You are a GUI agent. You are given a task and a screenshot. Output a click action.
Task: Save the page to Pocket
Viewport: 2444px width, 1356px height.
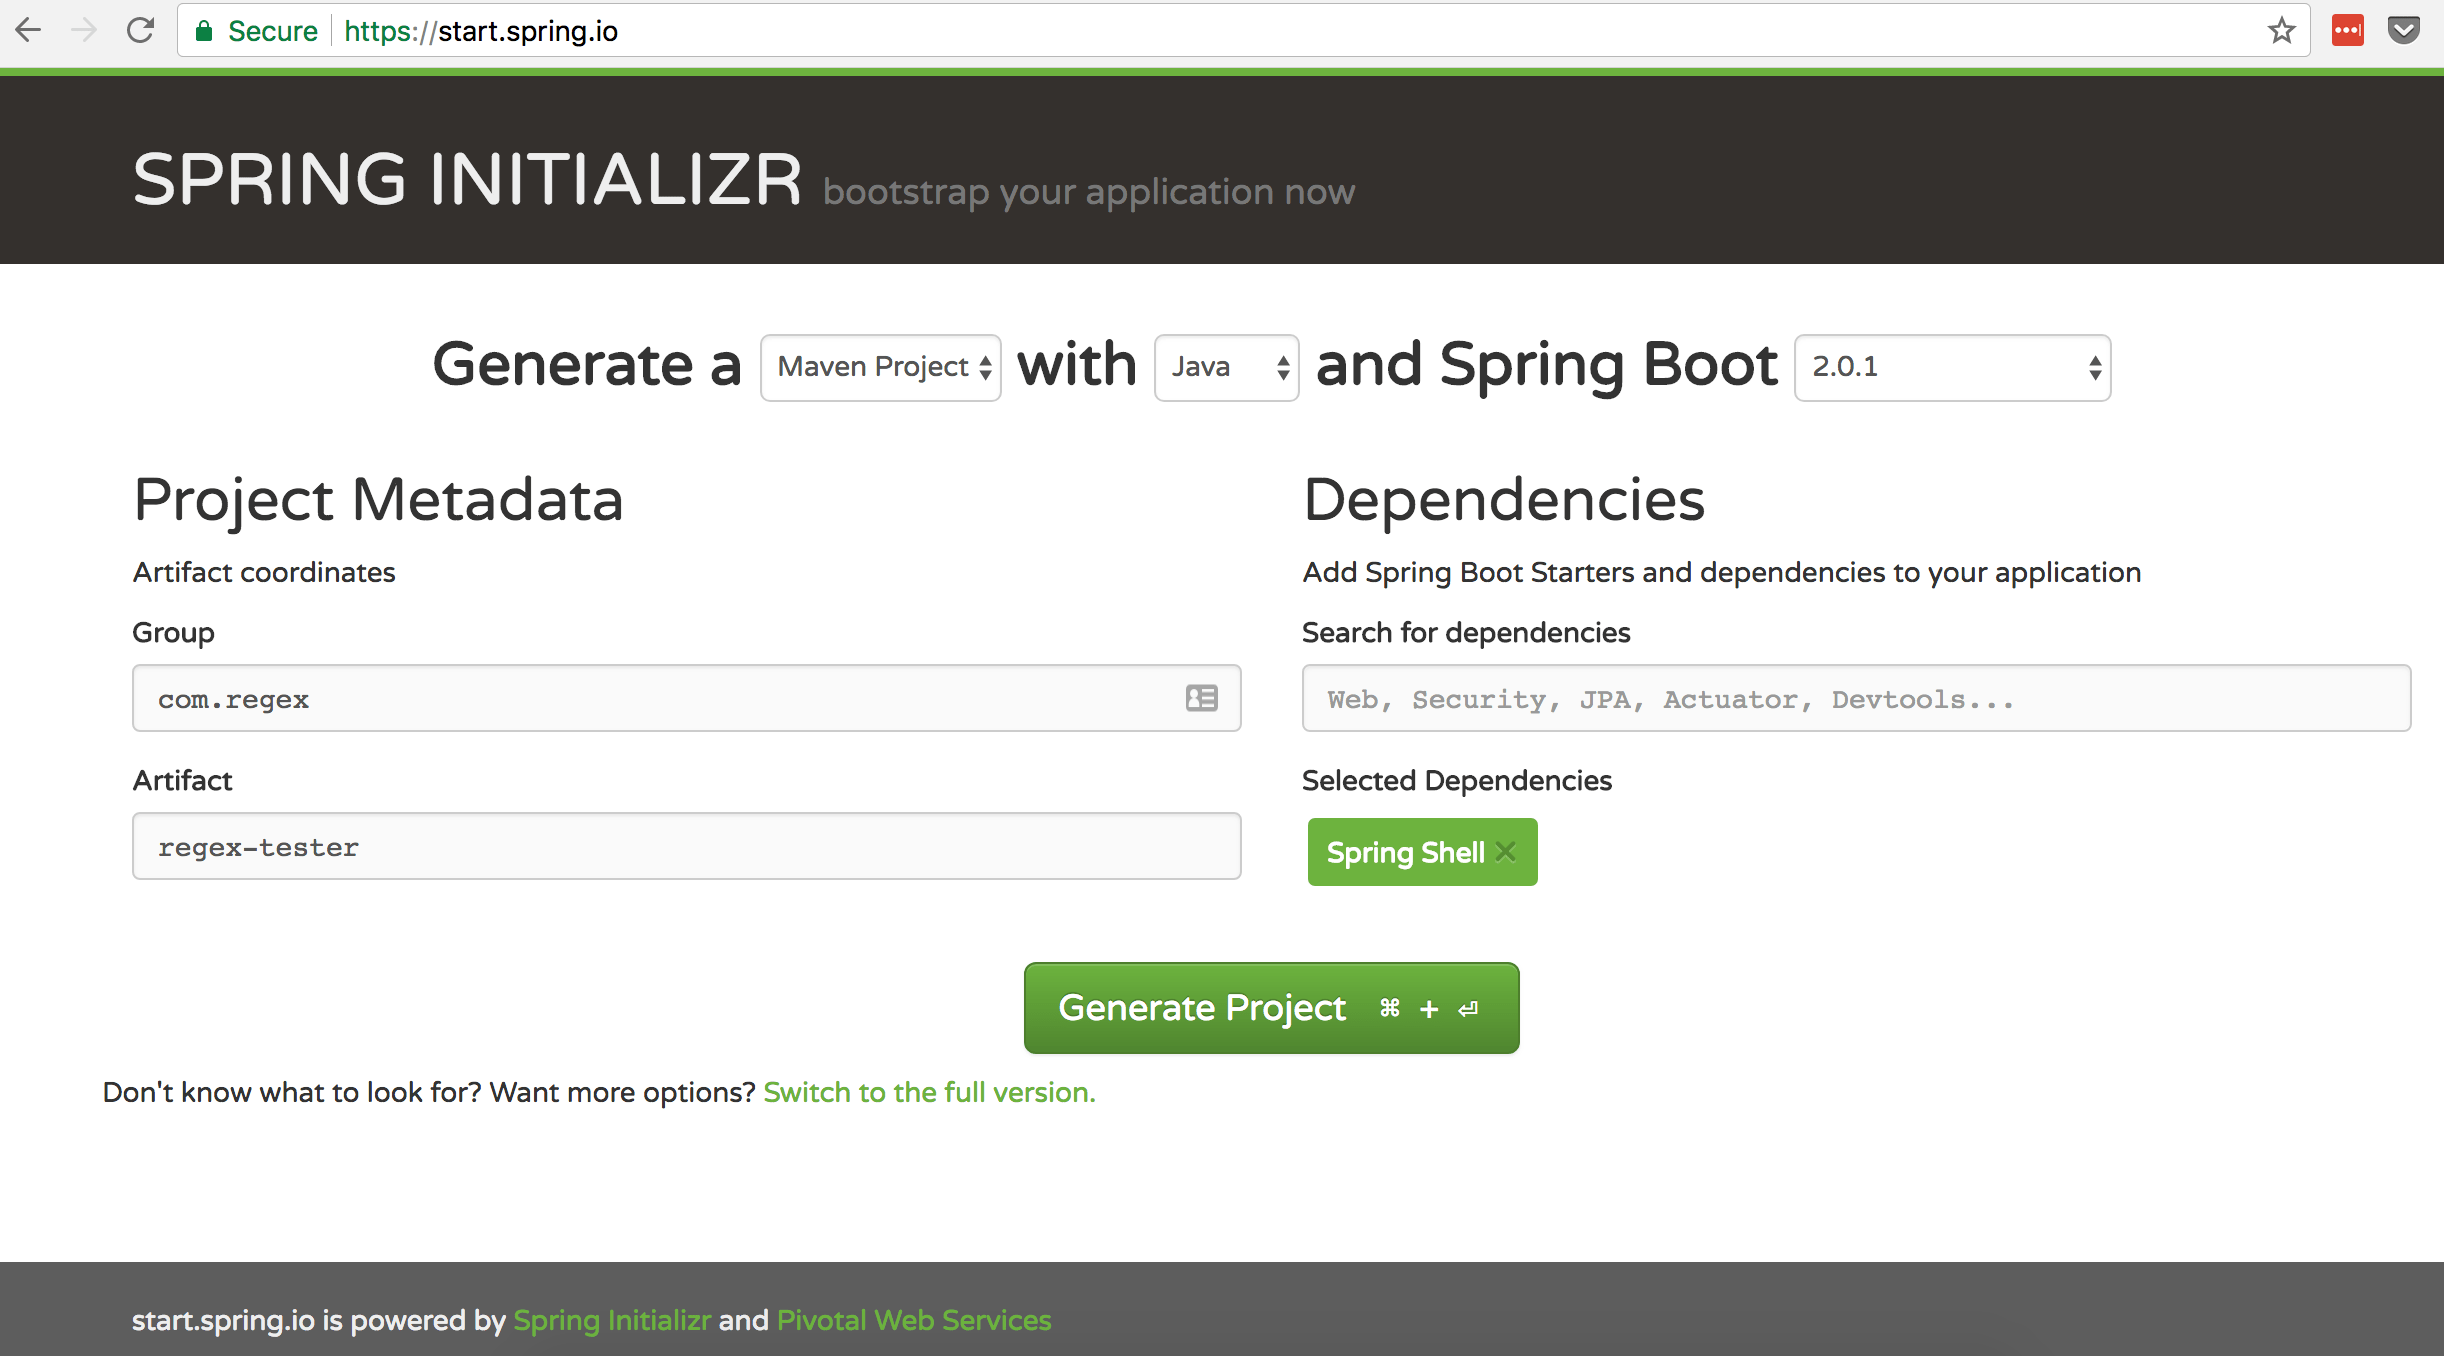(2406, 30)
